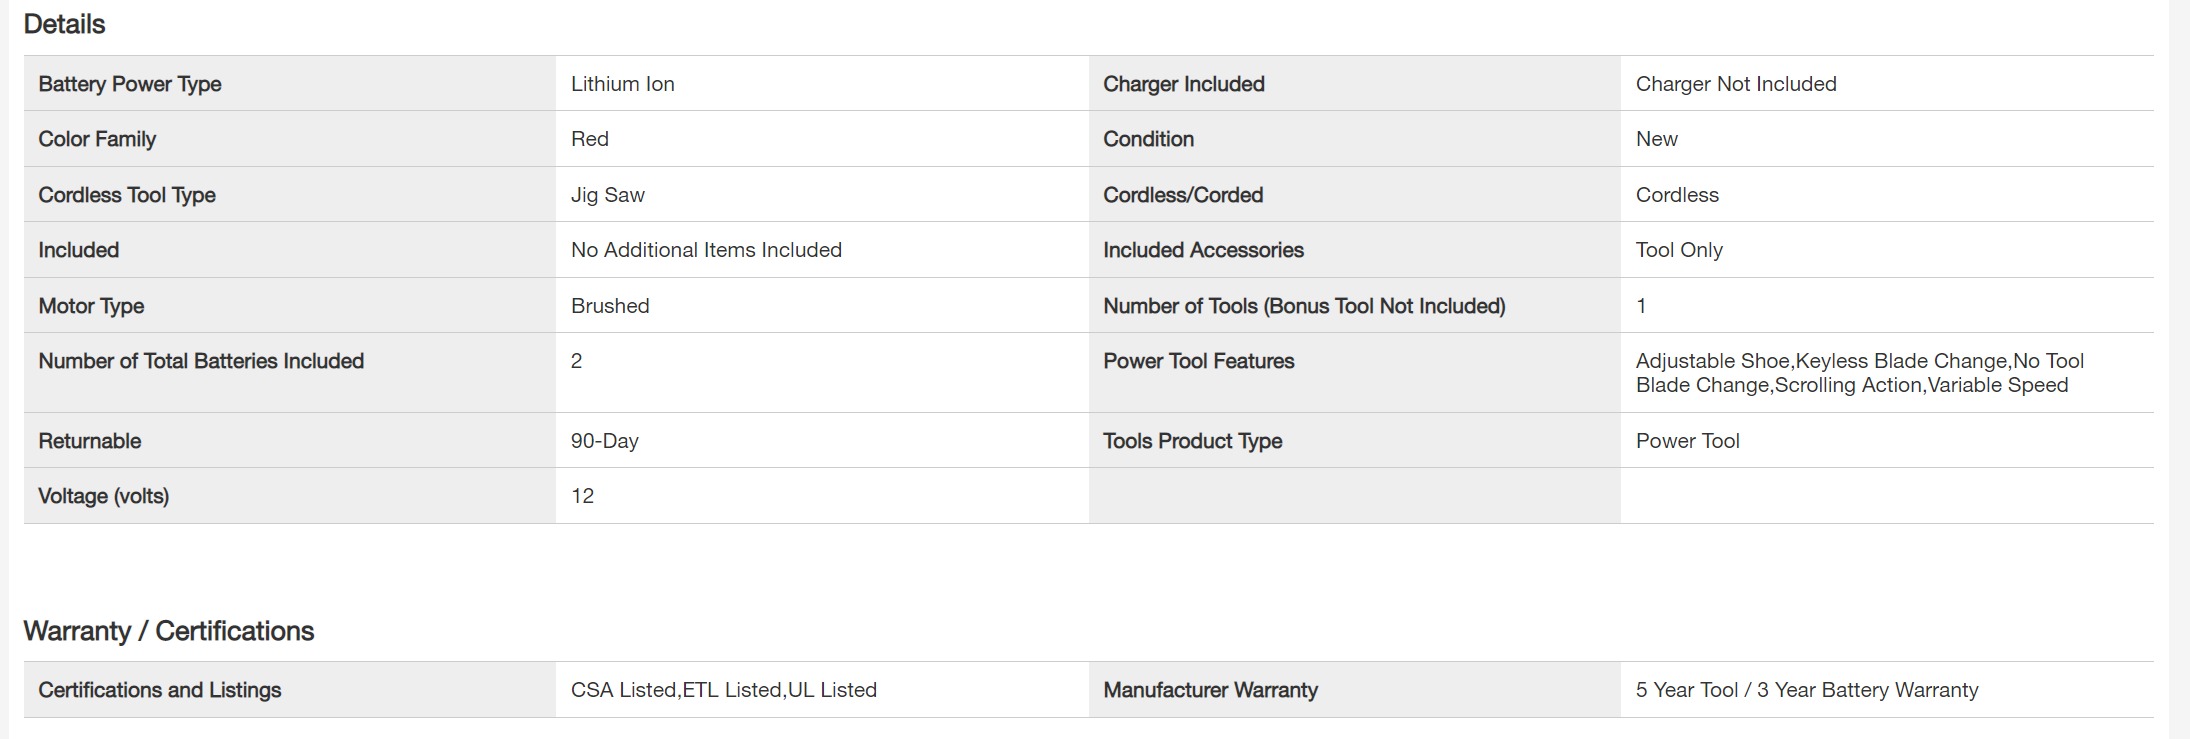Click the Lithium Ion value
2190x739 pixels.
click(x=622, y=84)
